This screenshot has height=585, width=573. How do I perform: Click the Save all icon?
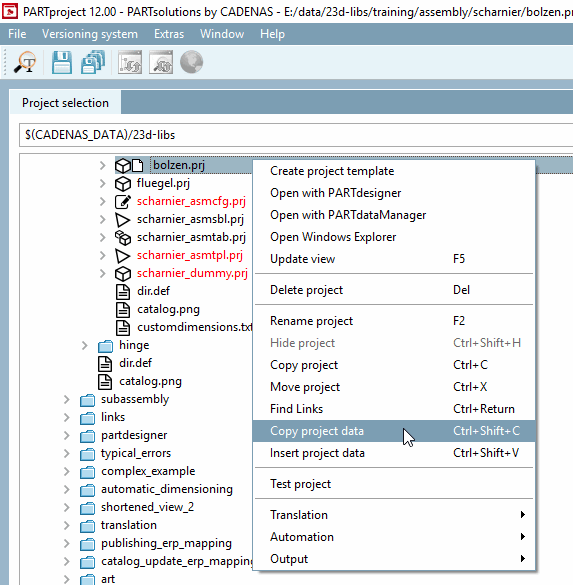coord(93,62)
